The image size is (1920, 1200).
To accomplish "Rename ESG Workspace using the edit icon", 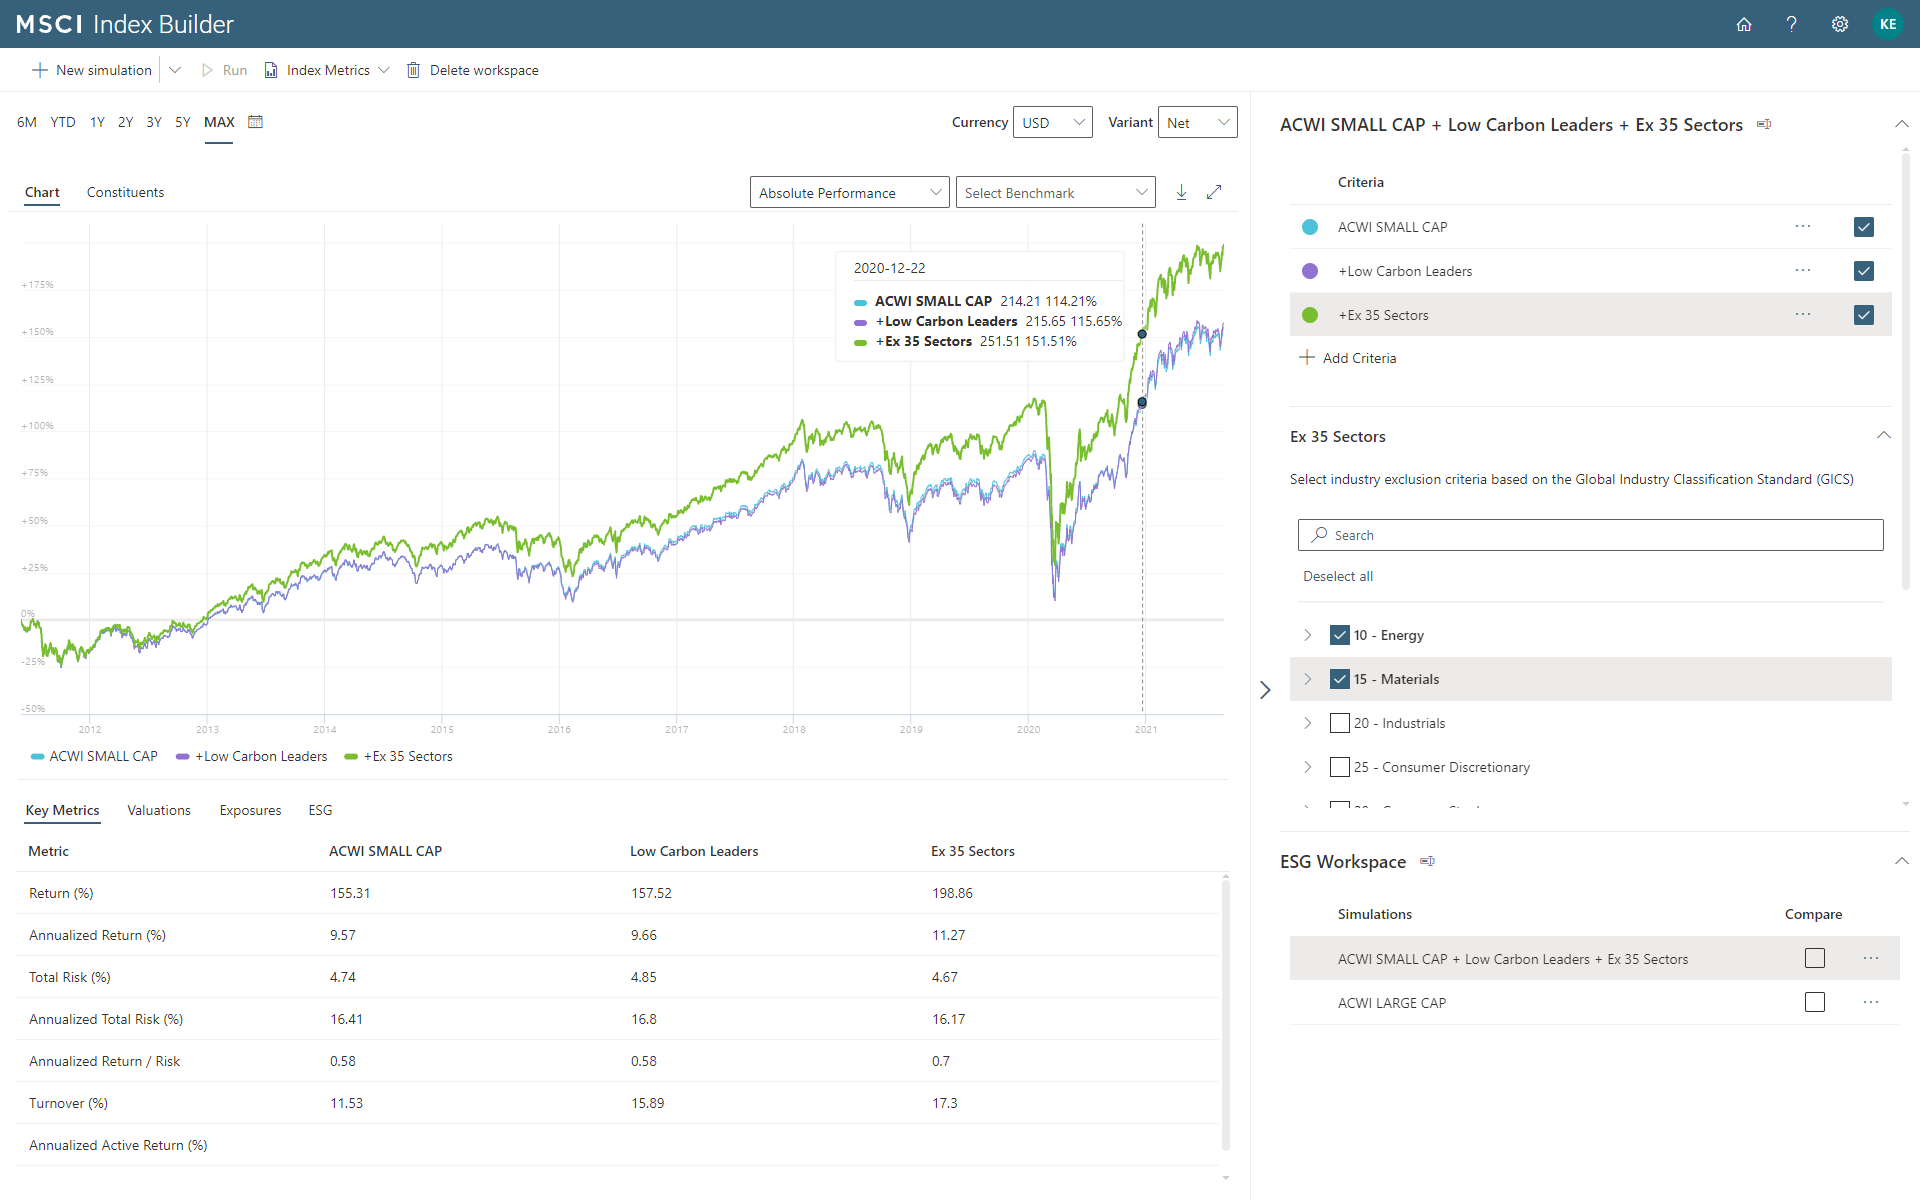I will (x=1427, y=861).
